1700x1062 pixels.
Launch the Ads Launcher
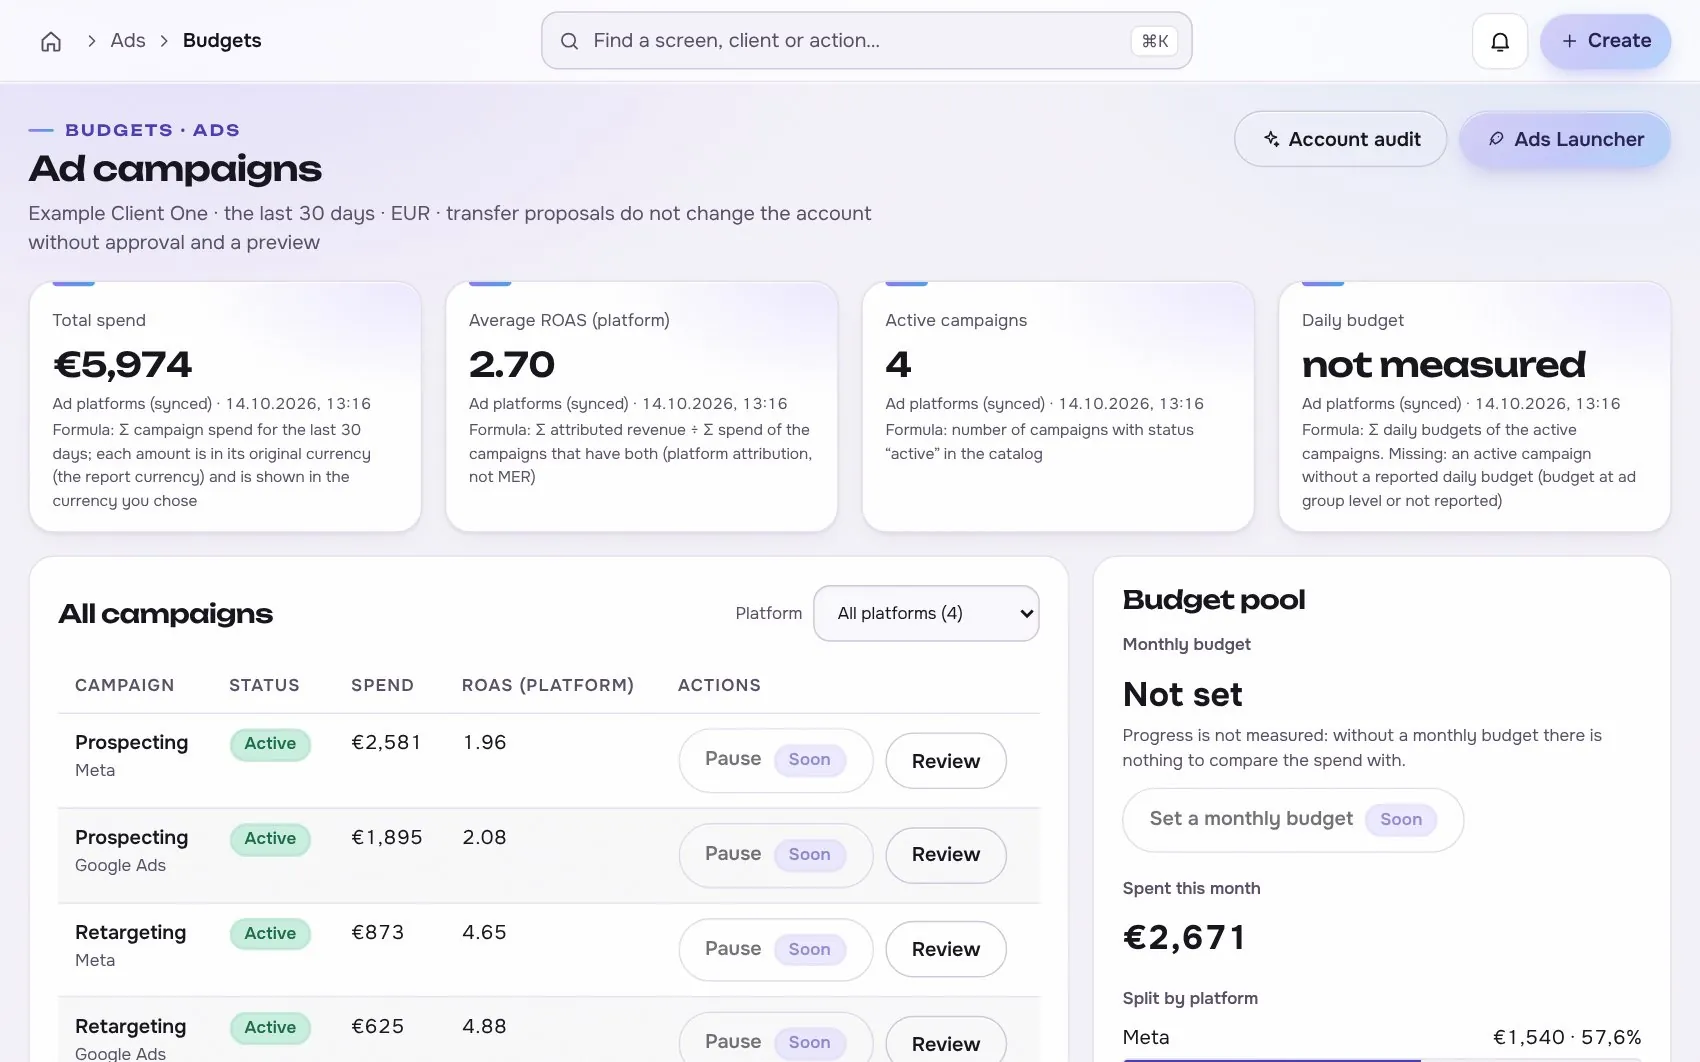point(1565,139)
